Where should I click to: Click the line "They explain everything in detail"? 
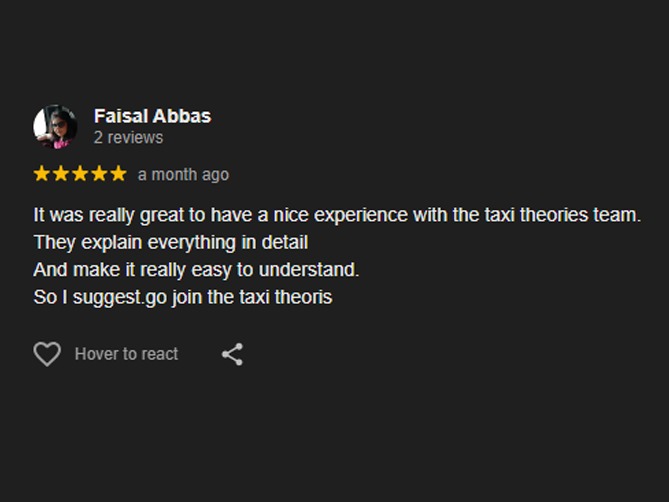click(170, 242)
